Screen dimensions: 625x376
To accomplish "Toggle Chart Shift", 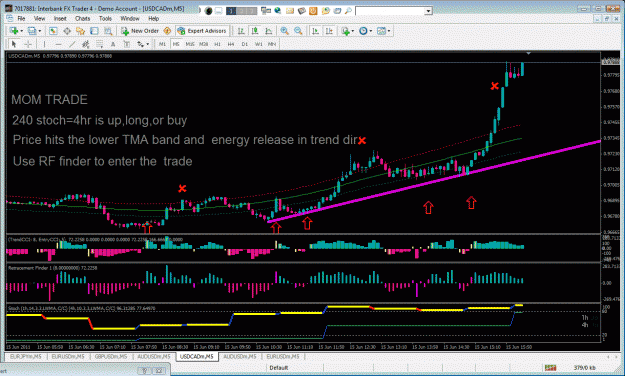I will click(x=329, y=31).
